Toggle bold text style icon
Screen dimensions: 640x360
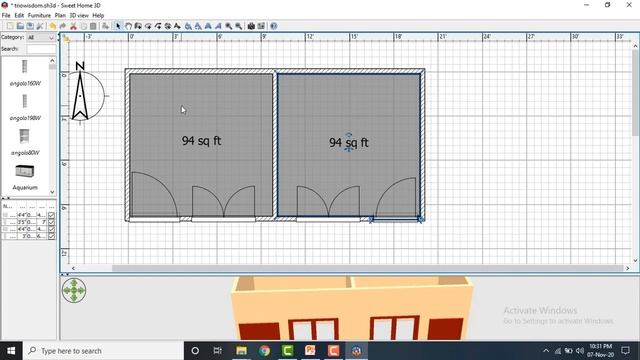208,26
